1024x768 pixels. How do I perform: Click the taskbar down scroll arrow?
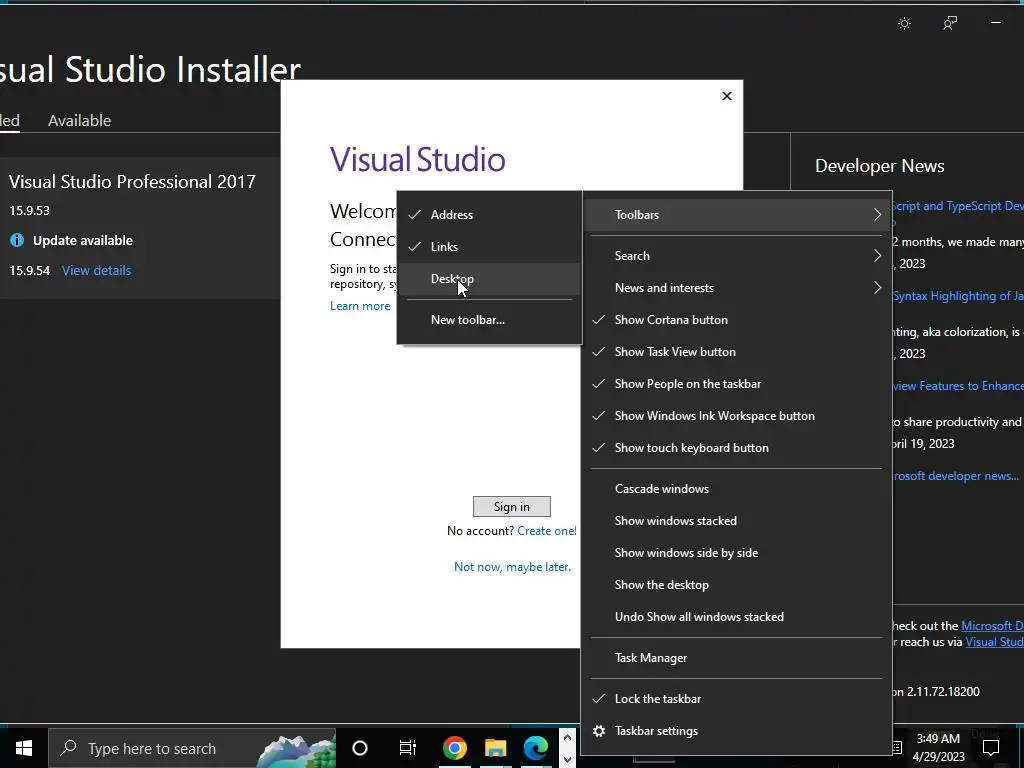pos(568,760)
